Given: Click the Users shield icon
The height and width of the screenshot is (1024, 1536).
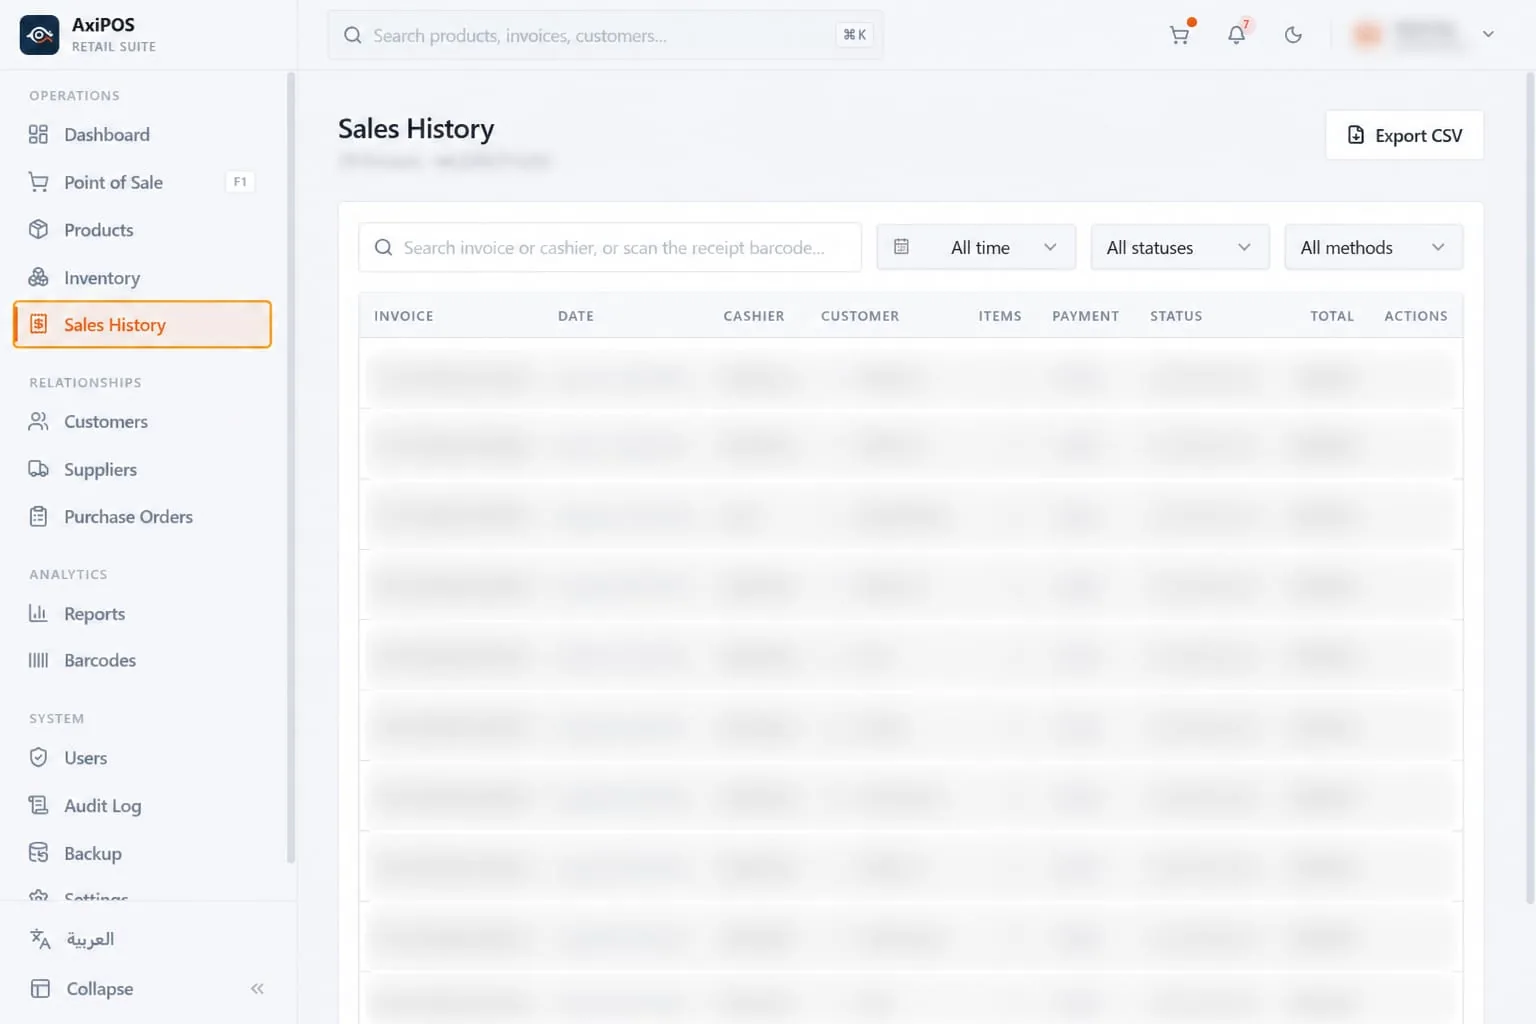Looking at the screenshot, I should [x=38, y=757].
